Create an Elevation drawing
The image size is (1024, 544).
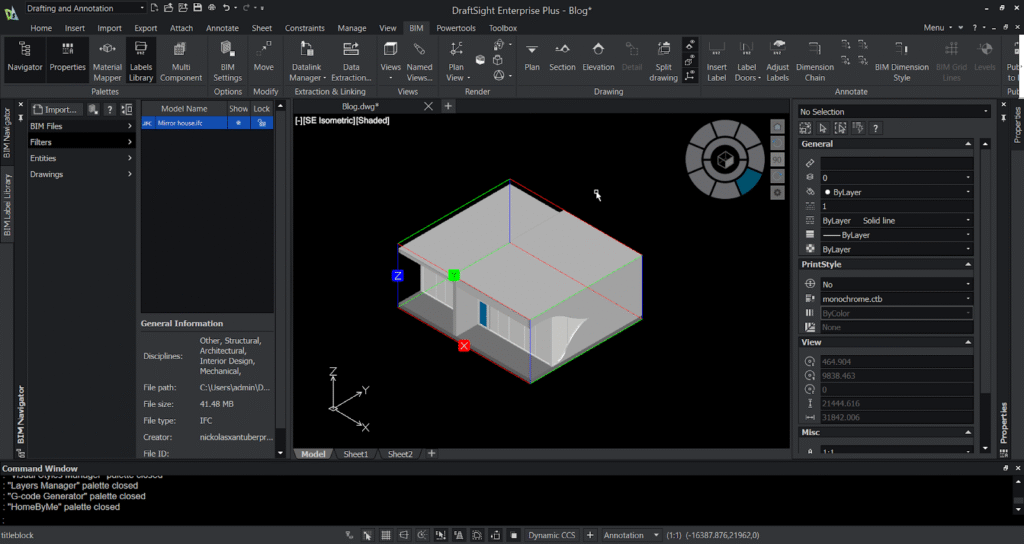pyautogui.click(x=598, y=59)
